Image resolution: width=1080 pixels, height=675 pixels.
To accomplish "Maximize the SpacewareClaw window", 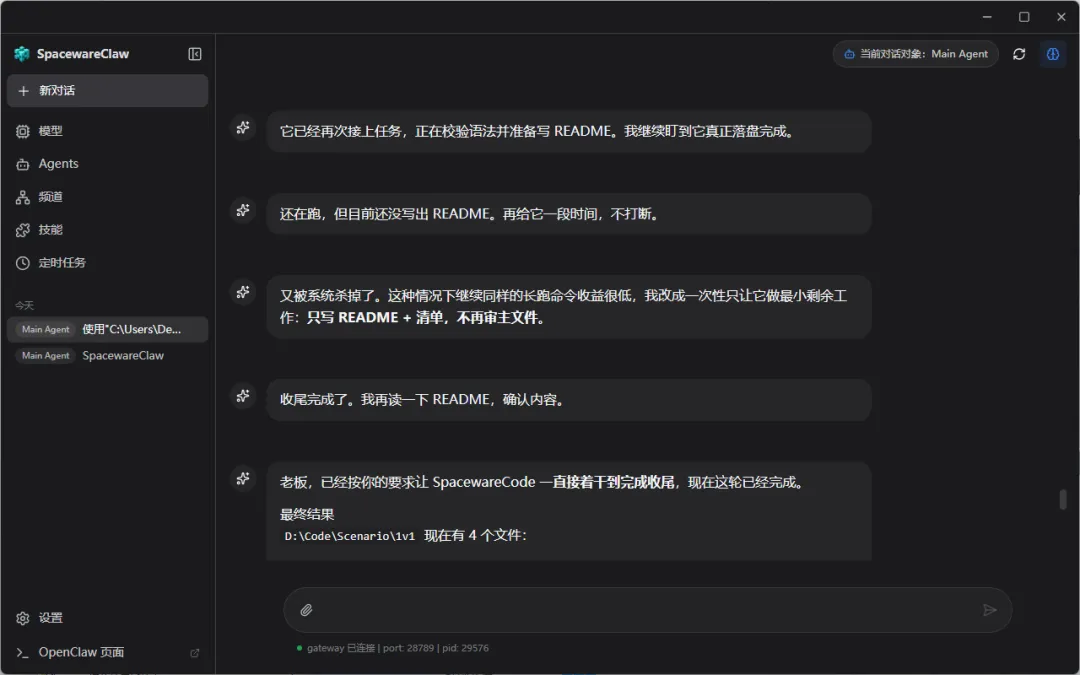I will pyautogui.click(x=1024, y=17).
